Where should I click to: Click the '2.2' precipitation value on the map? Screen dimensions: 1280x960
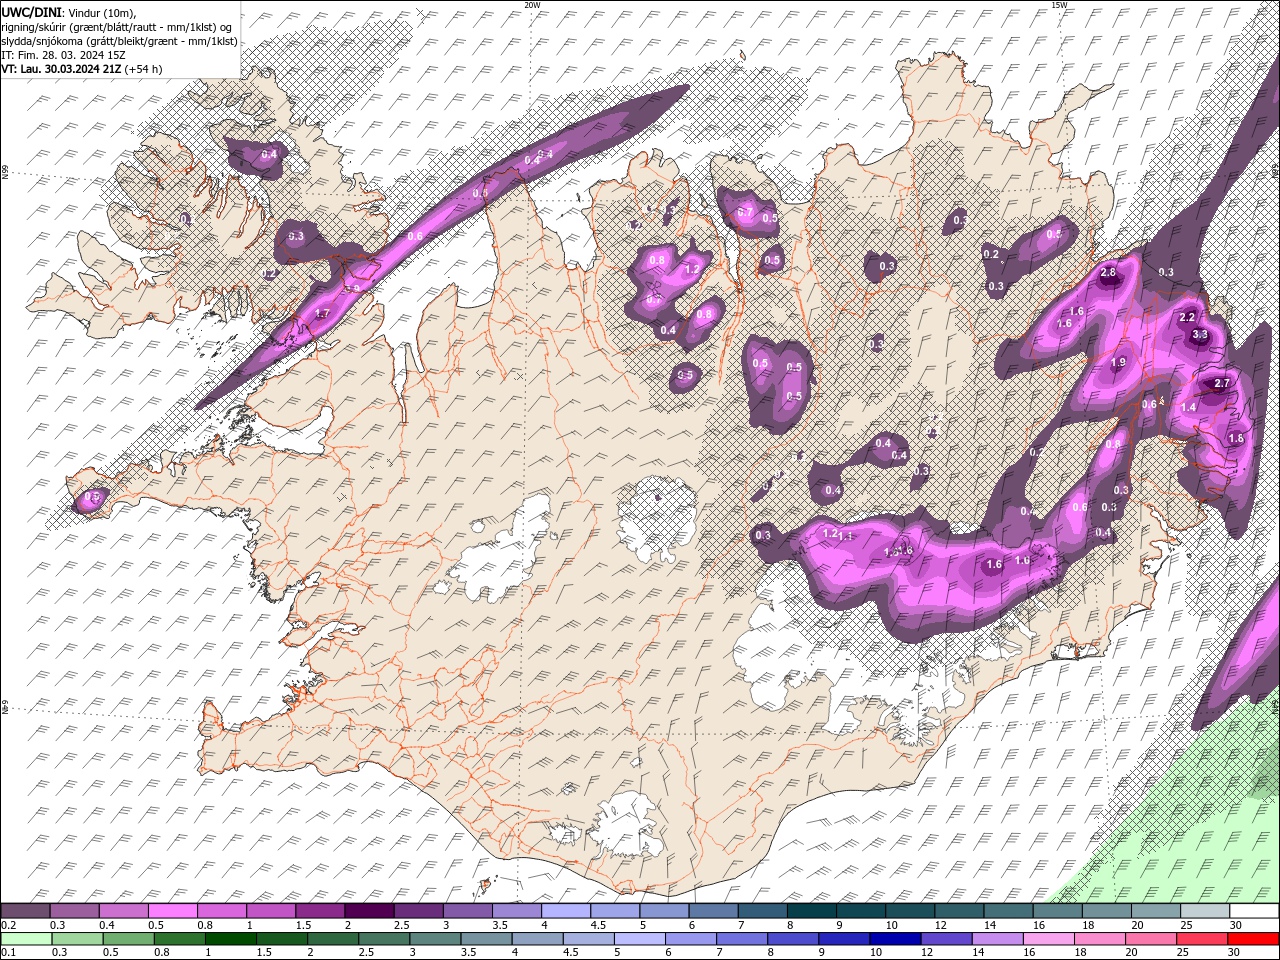click(1187, 317)
